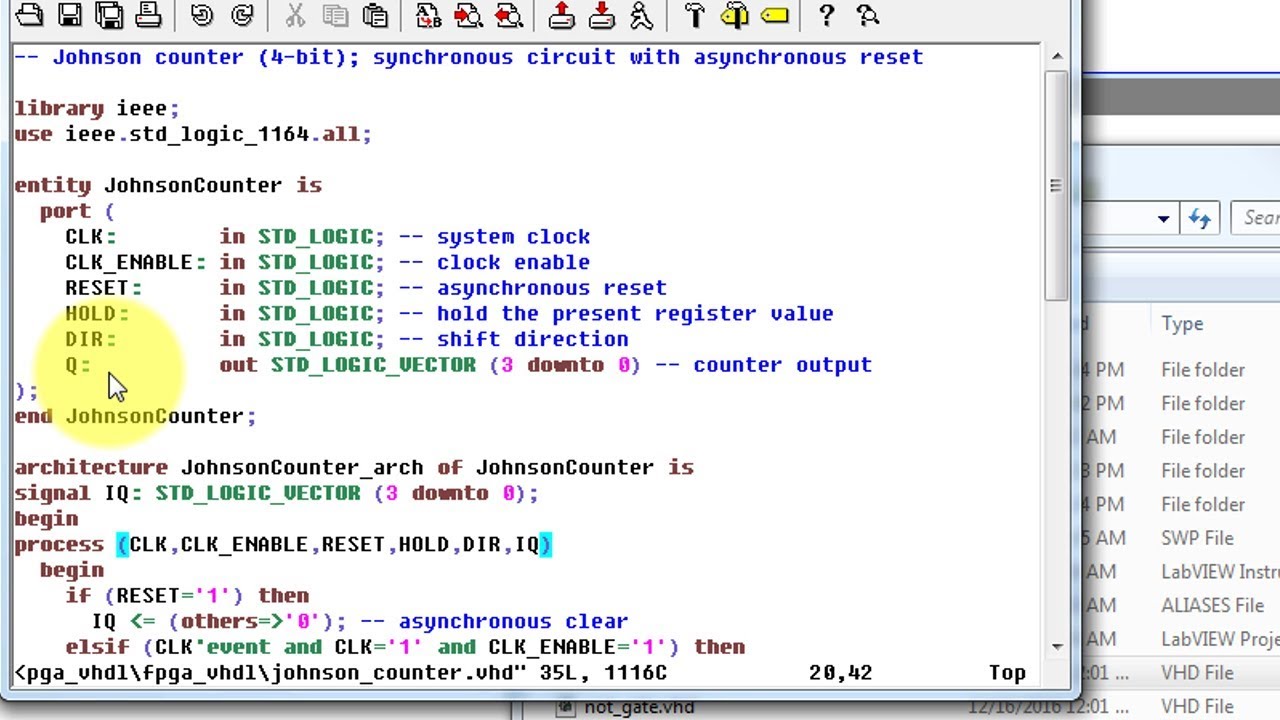Screen dimensions: 1280x720
Task: Jump to the next search match icon
Action: [468, 15]
